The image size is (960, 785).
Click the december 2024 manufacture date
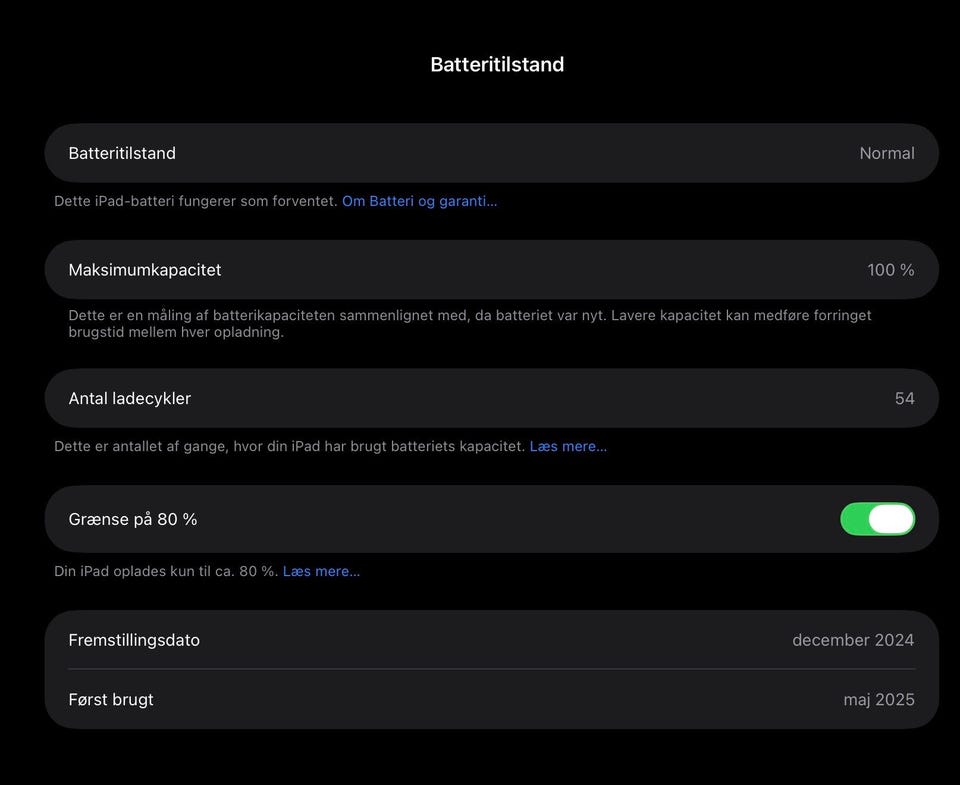[852, 640]
